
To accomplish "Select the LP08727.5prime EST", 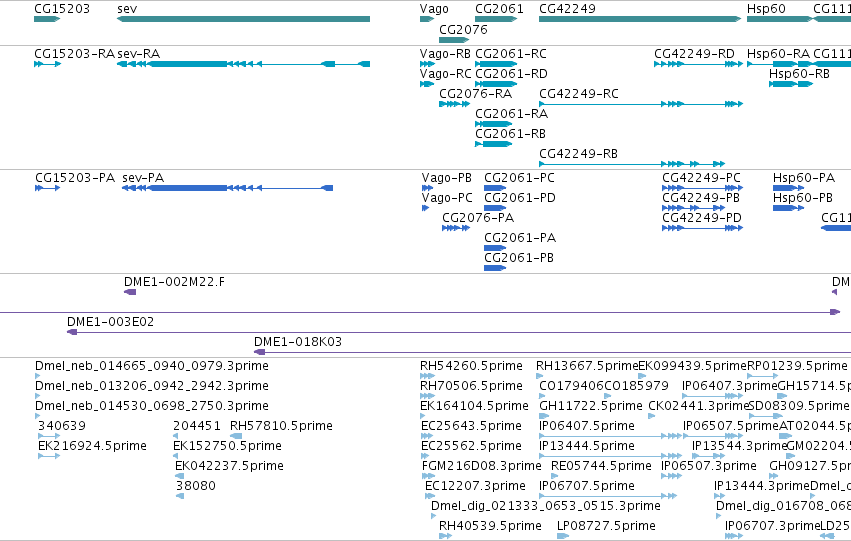I will tap(563, 536).
